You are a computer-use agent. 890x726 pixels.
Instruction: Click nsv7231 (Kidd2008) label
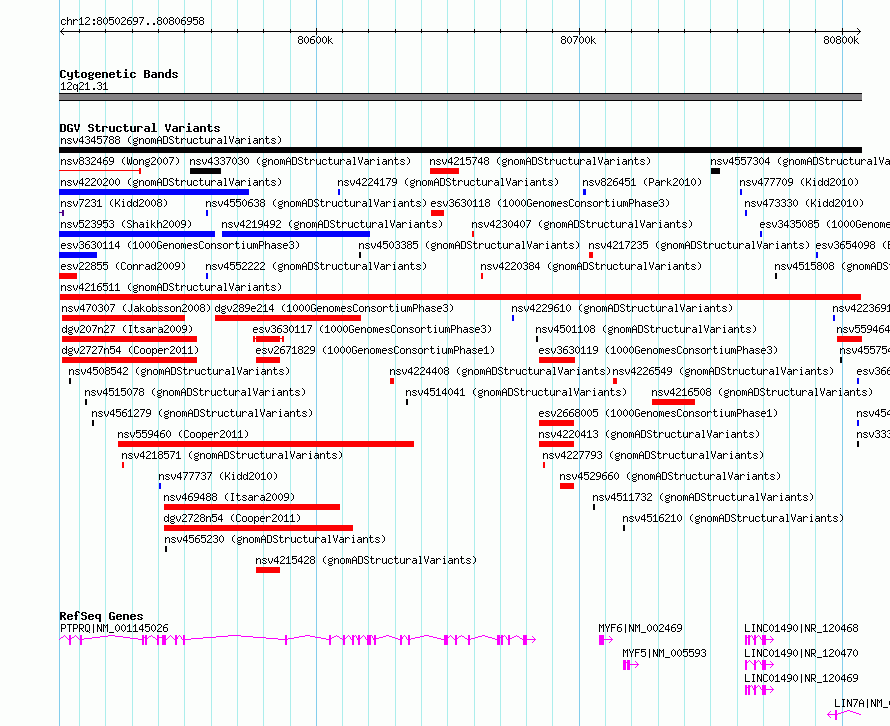[x=114, y=203]
